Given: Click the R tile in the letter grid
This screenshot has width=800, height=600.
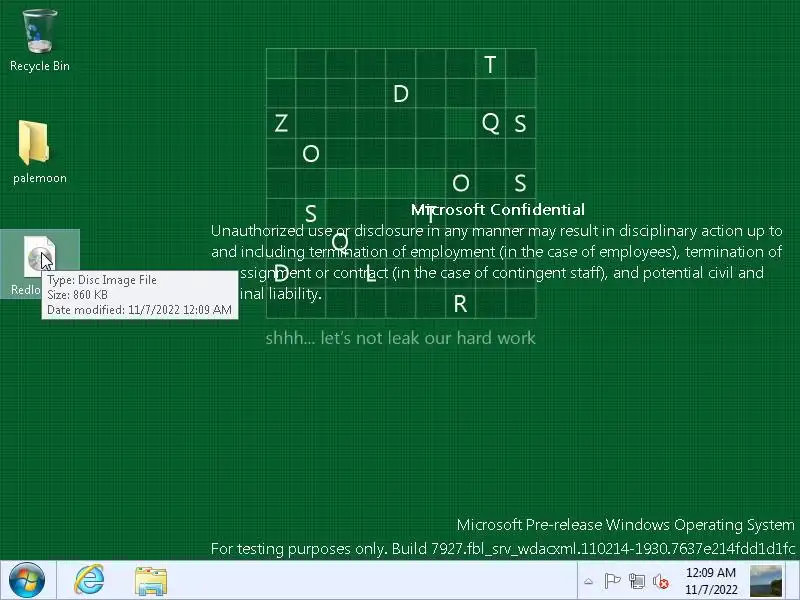Looking at the screenshot, I should pos(460,304).
